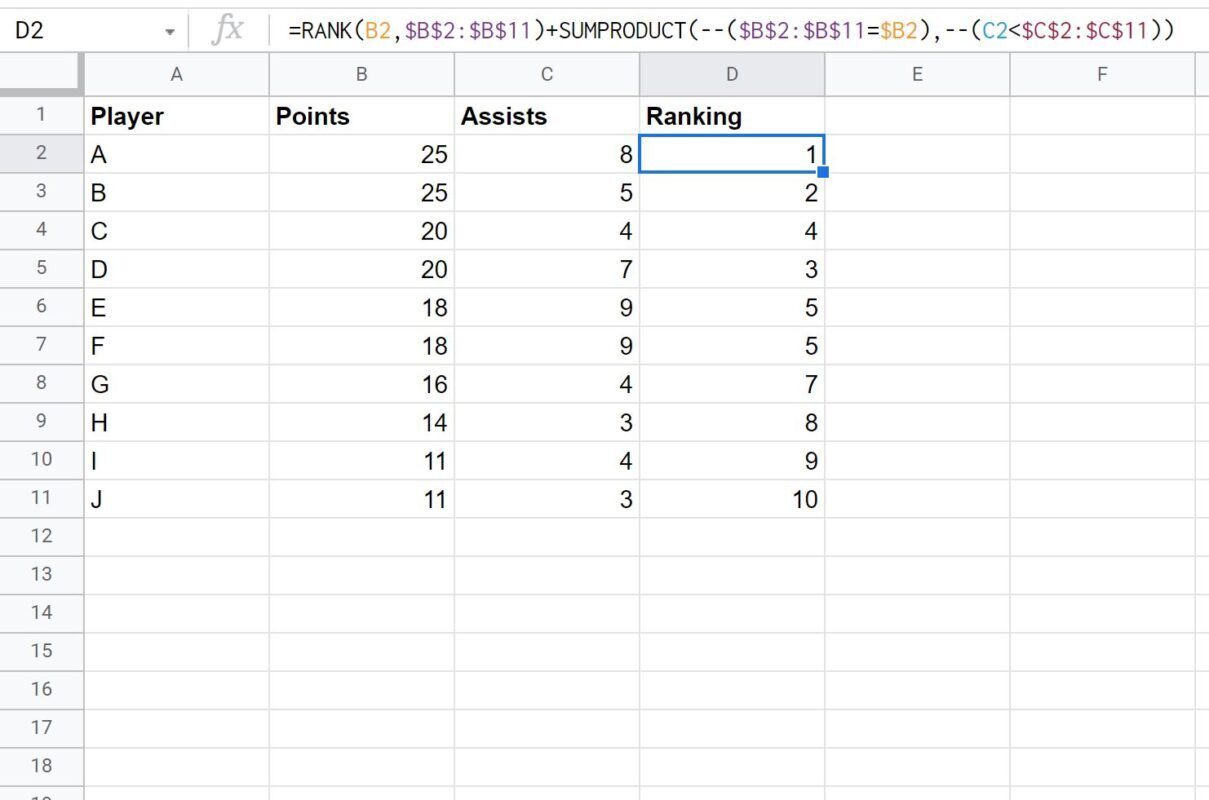1209x800 pixels.
Task: Open the Name box dropdown arrow
Action: click(170, 32)
